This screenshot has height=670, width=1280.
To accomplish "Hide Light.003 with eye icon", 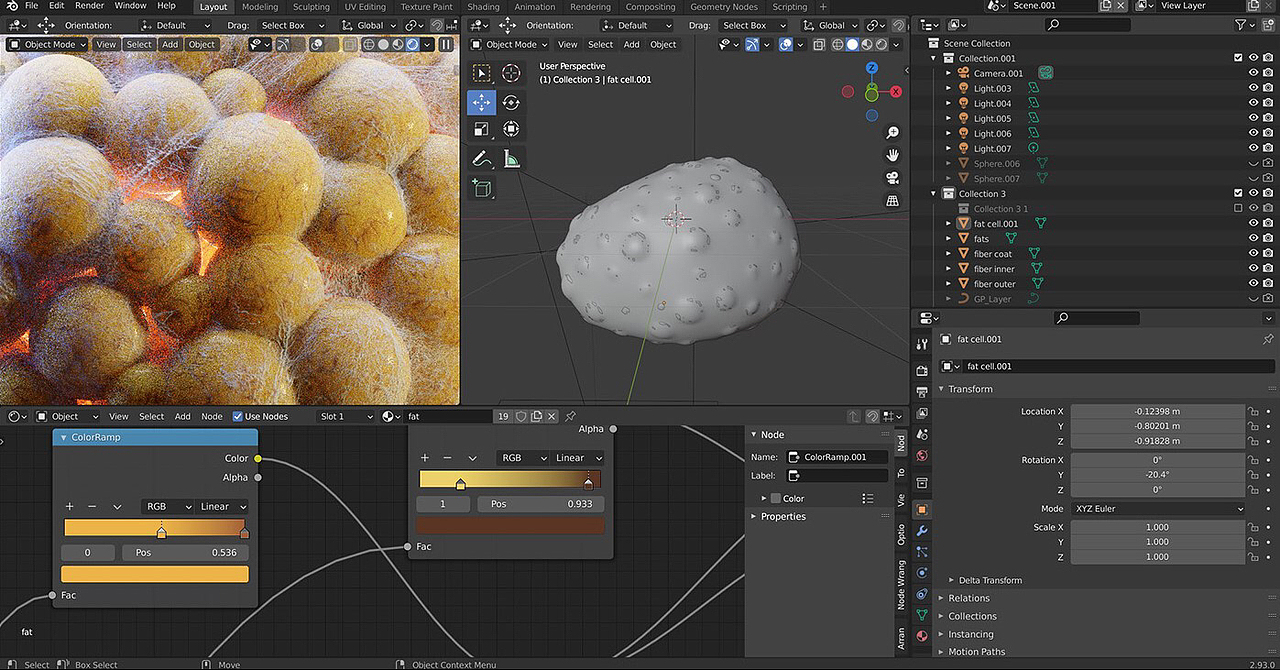I will tap(1253, 88).
